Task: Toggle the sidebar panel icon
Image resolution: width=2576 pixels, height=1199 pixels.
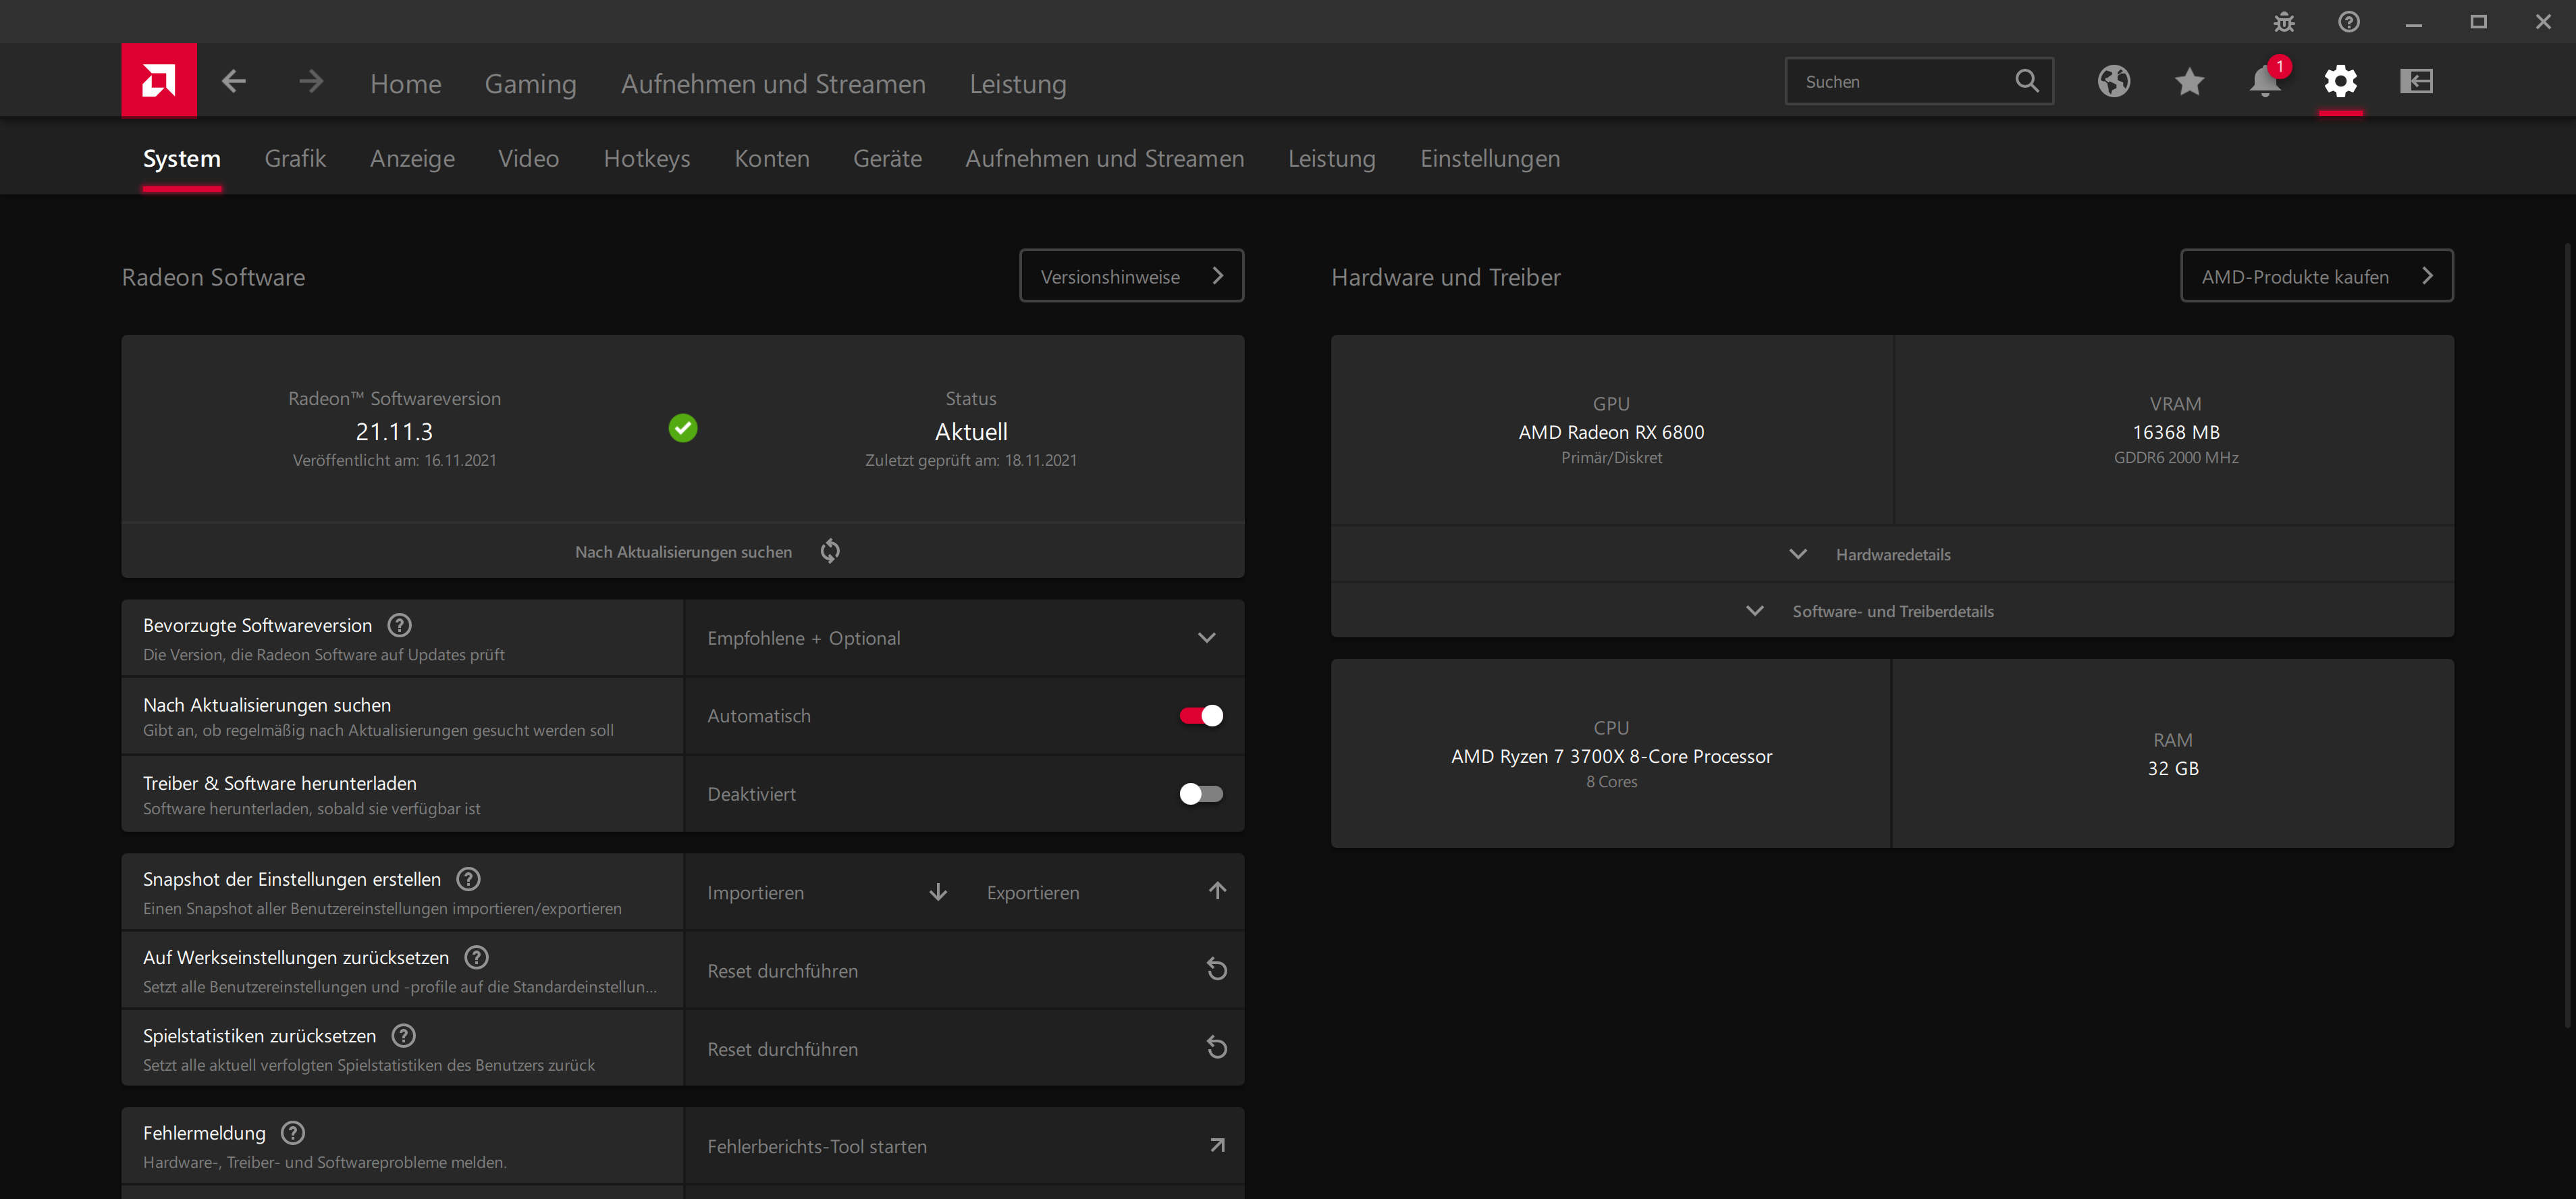Action: click(x=2416, y=81)
